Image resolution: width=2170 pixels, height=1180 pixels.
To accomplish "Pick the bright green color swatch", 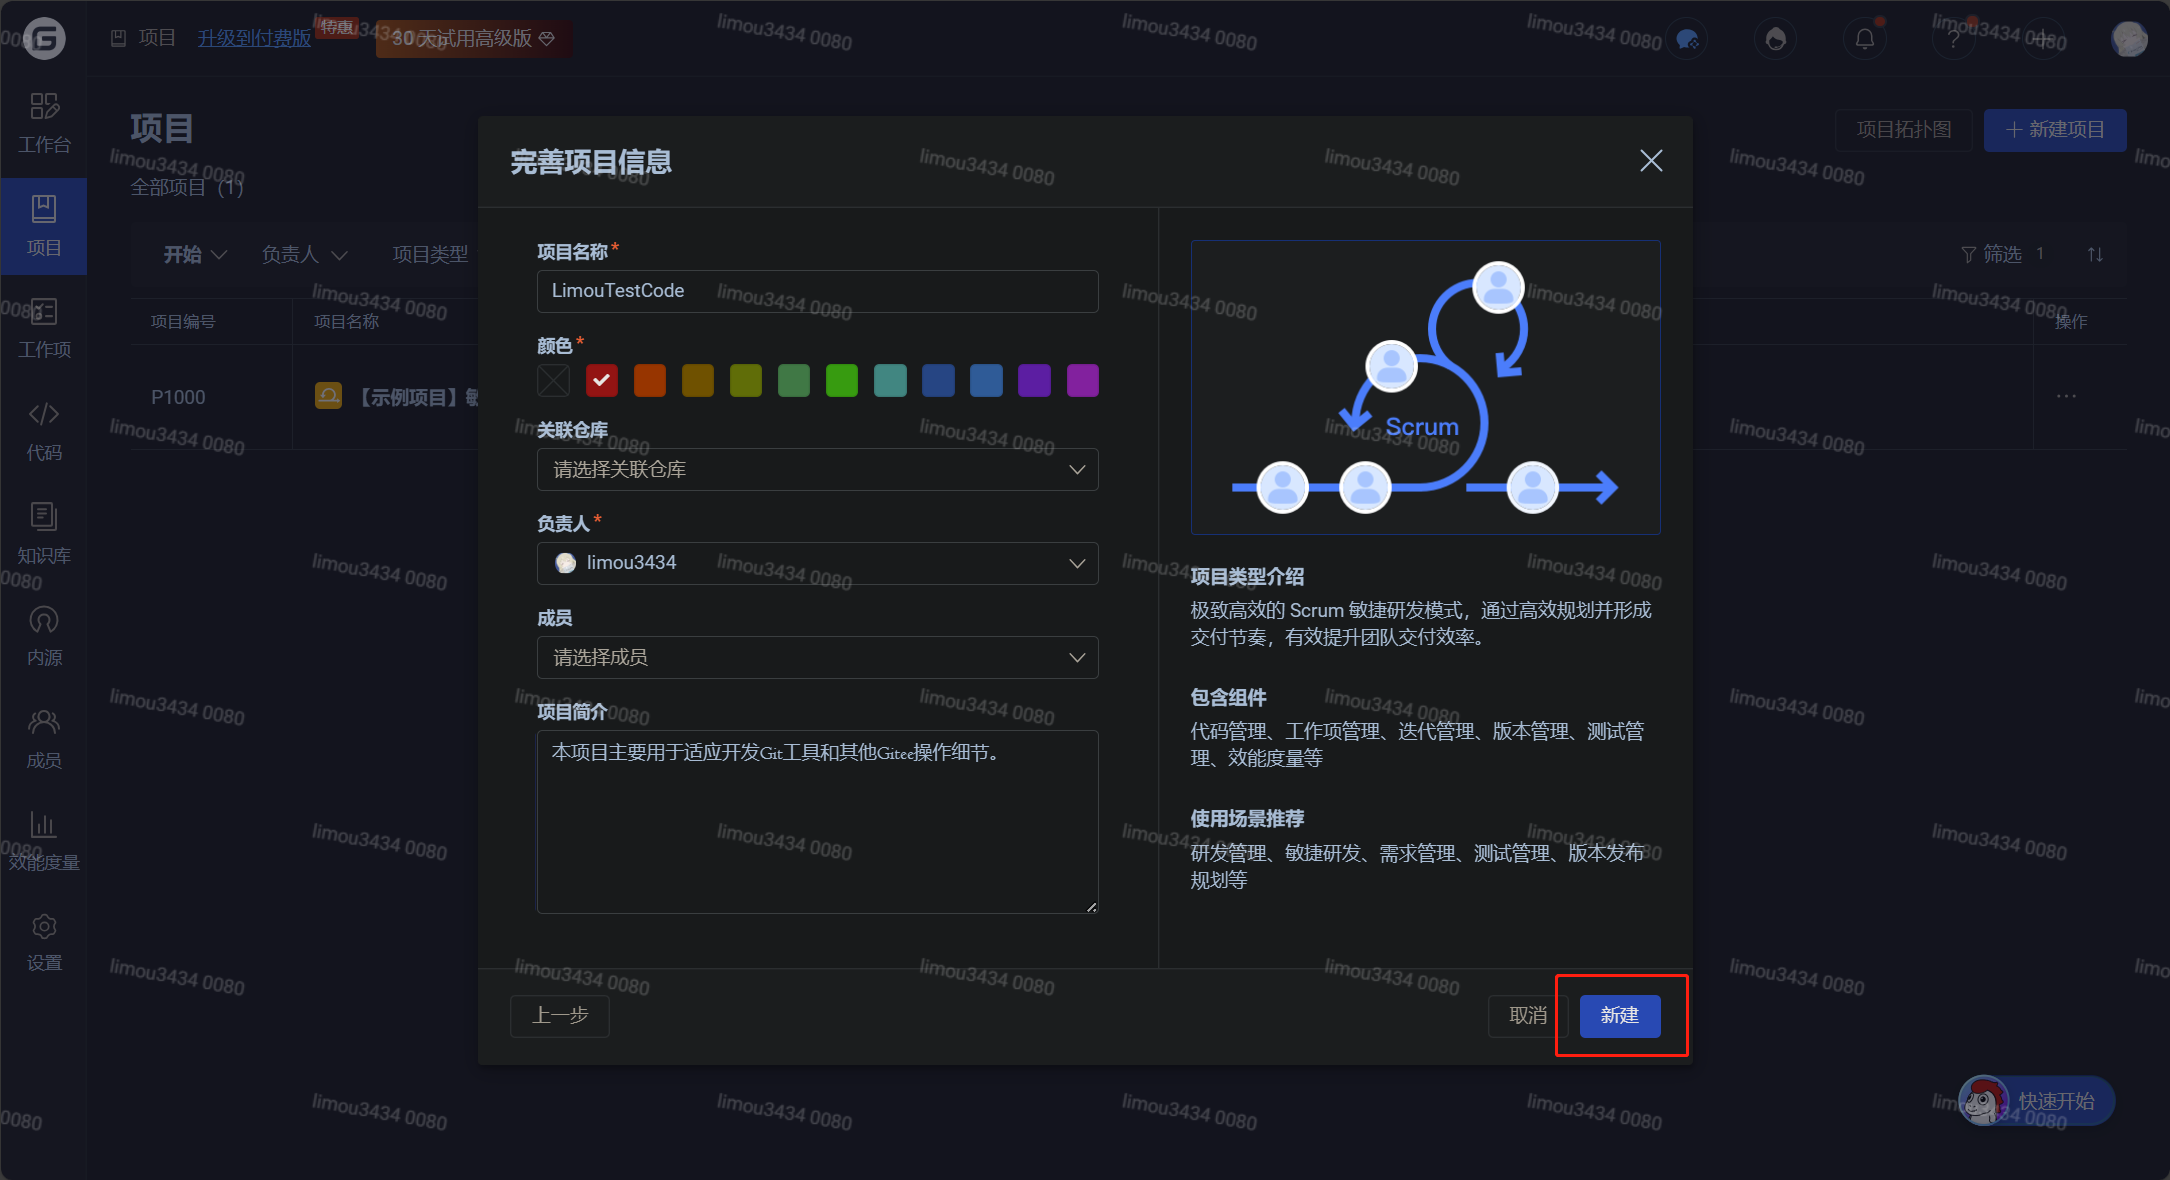I will [x=842, y=380].
